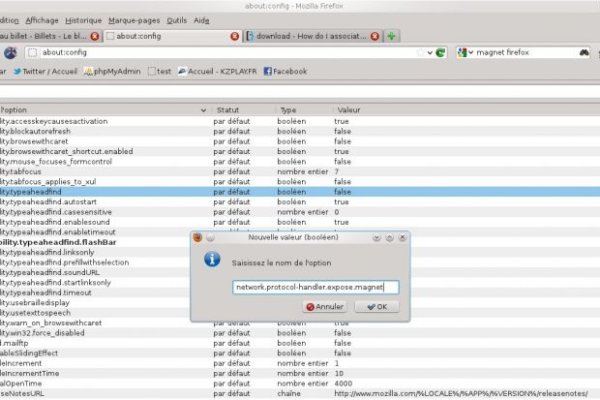The image size is (600, 400).
Task: Open the Facebook bookmark
Action: pyautogui.click(x=284, y=71)
